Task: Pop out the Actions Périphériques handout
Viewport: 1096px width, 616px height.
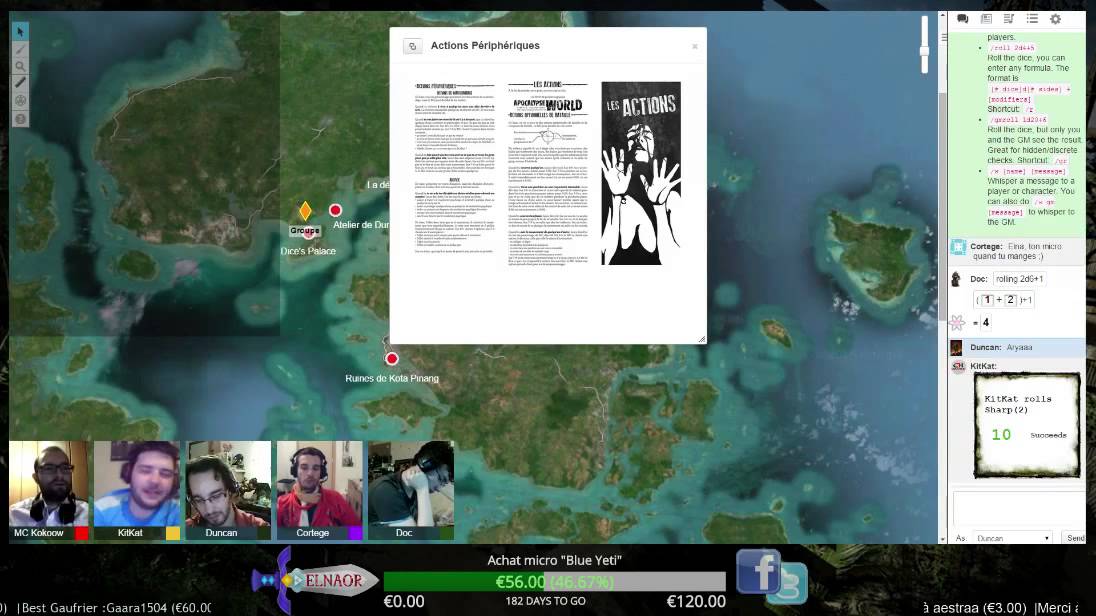Action: coord(412,46)
